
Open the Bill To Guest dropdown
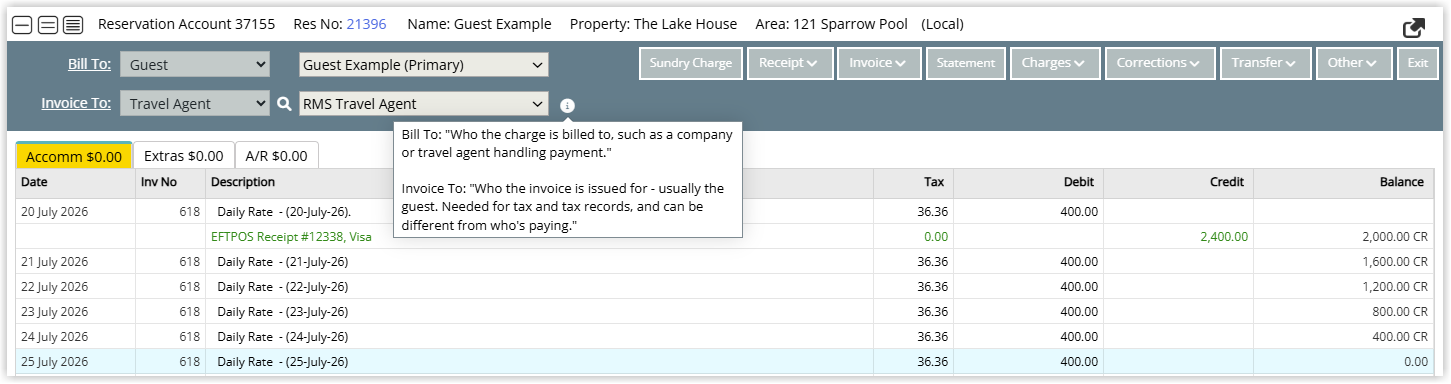pos(195,65)
